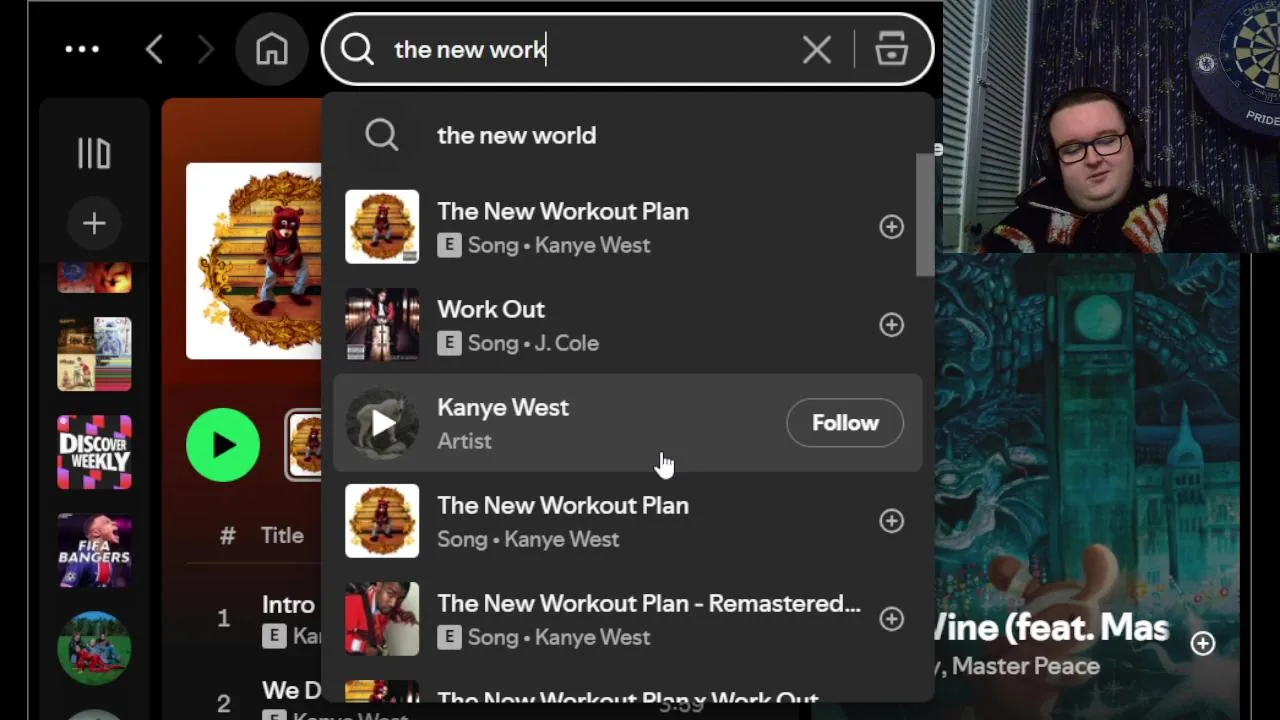Open the Browse icon in search bar
The image size is (1280, 720).
(x=891, y=49)
